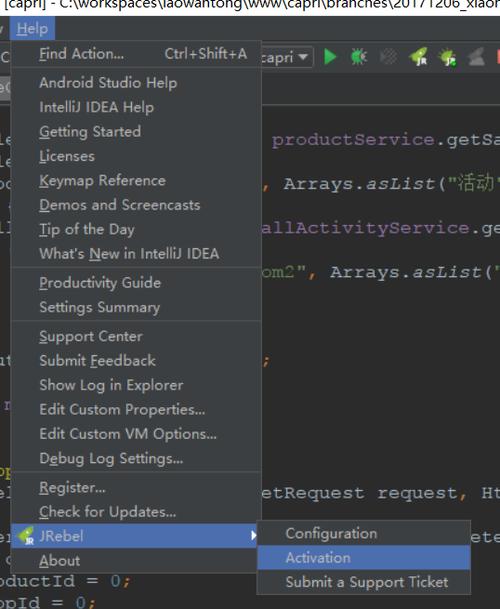The height and width of the screenshot is (609, 500).
Task: Select Getting Started menu item
Action: coord(136,132)
